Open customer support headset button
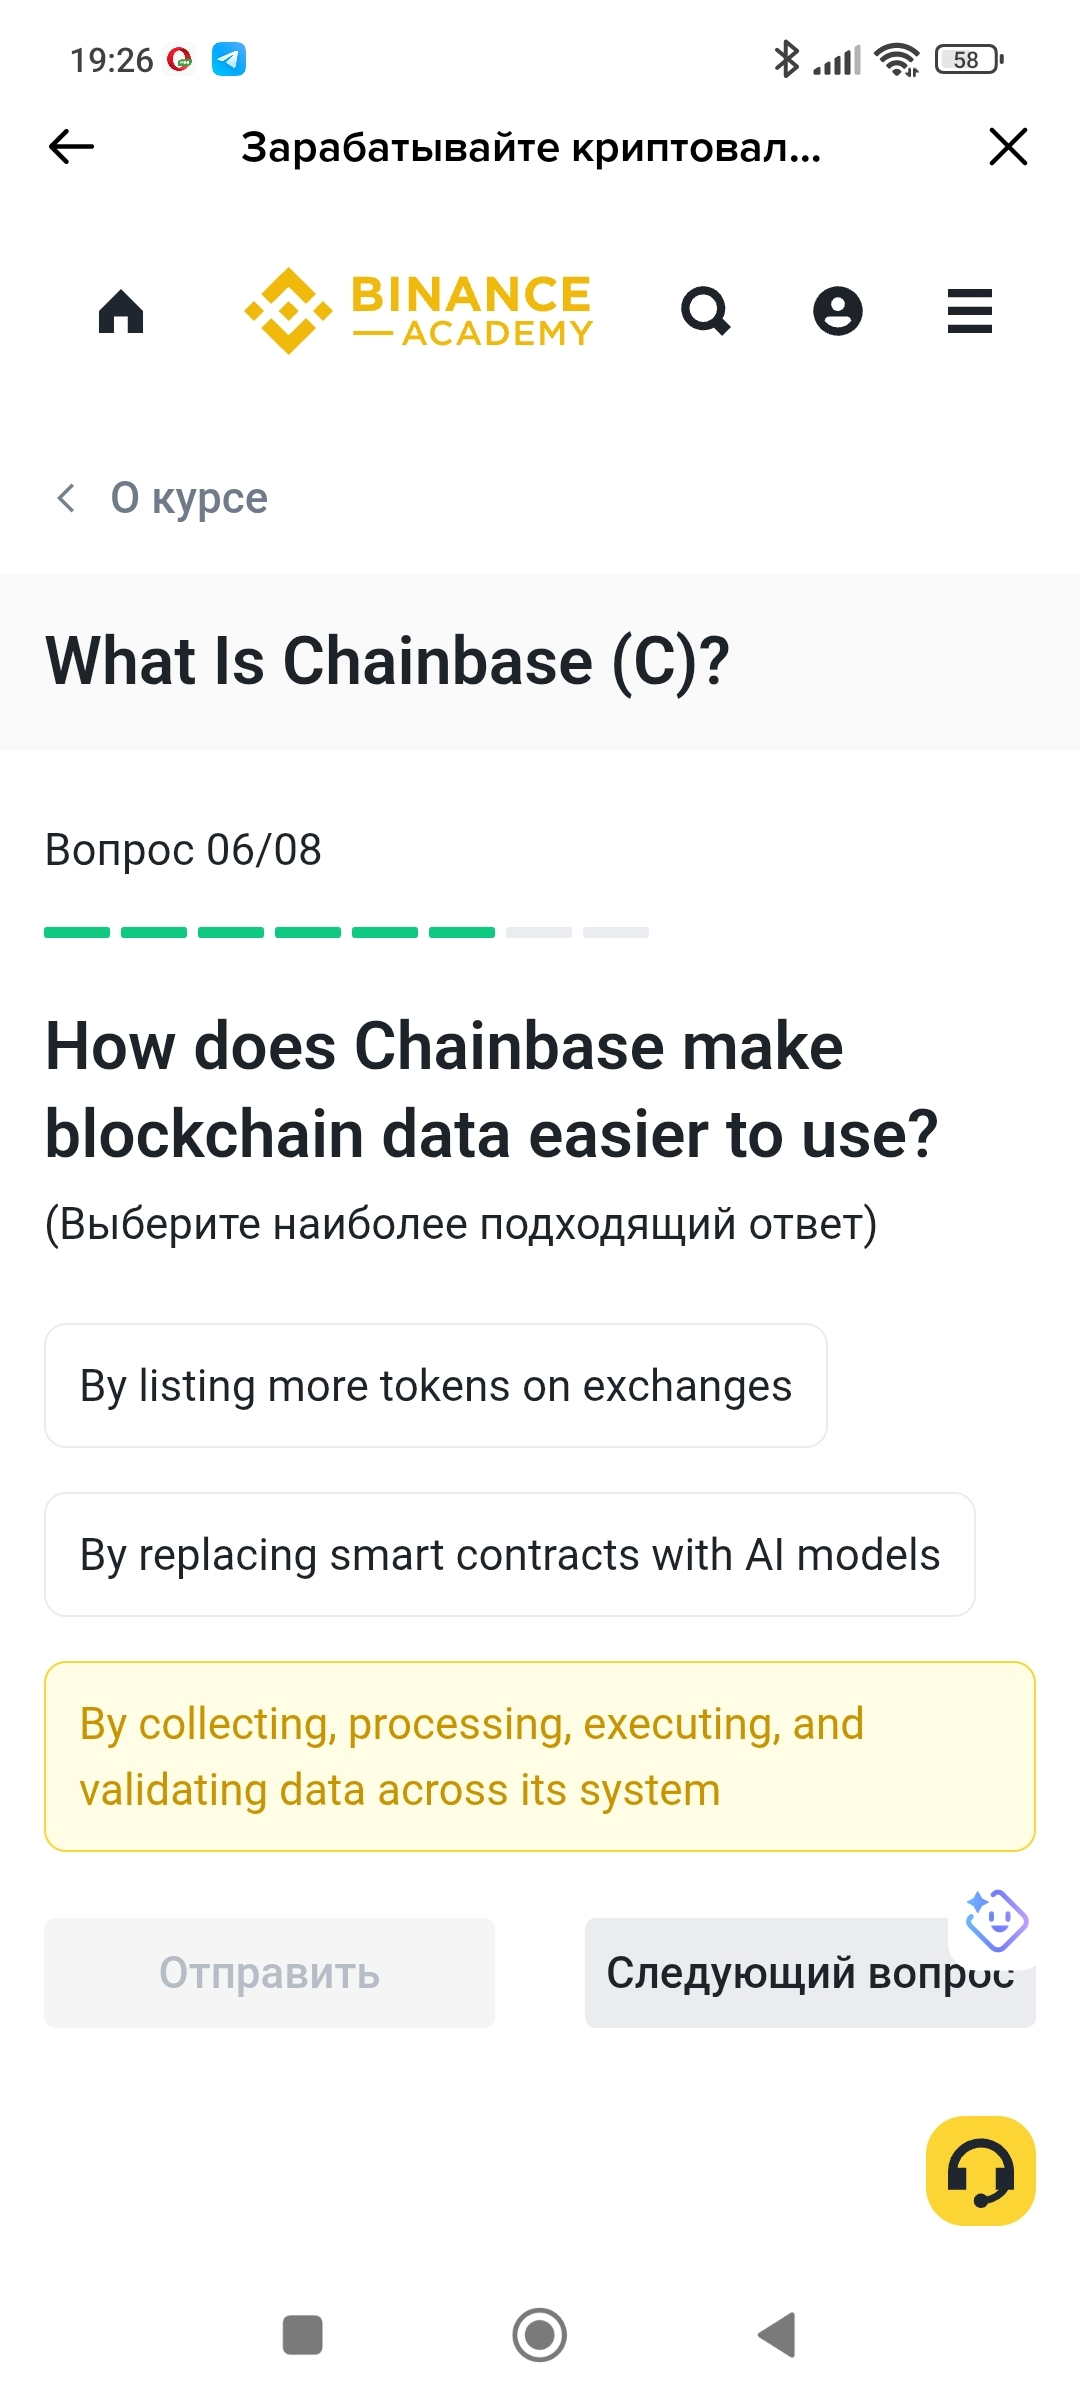The height and width of the screenshot is (2400, 1080). tap(980, 2170)
